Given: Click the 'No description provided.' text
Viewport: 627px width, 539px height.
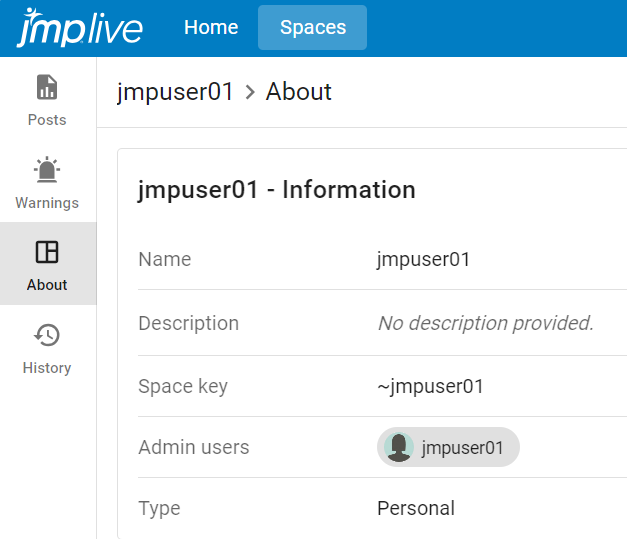Looking at the screenshot, I should [x=485, y=323].
